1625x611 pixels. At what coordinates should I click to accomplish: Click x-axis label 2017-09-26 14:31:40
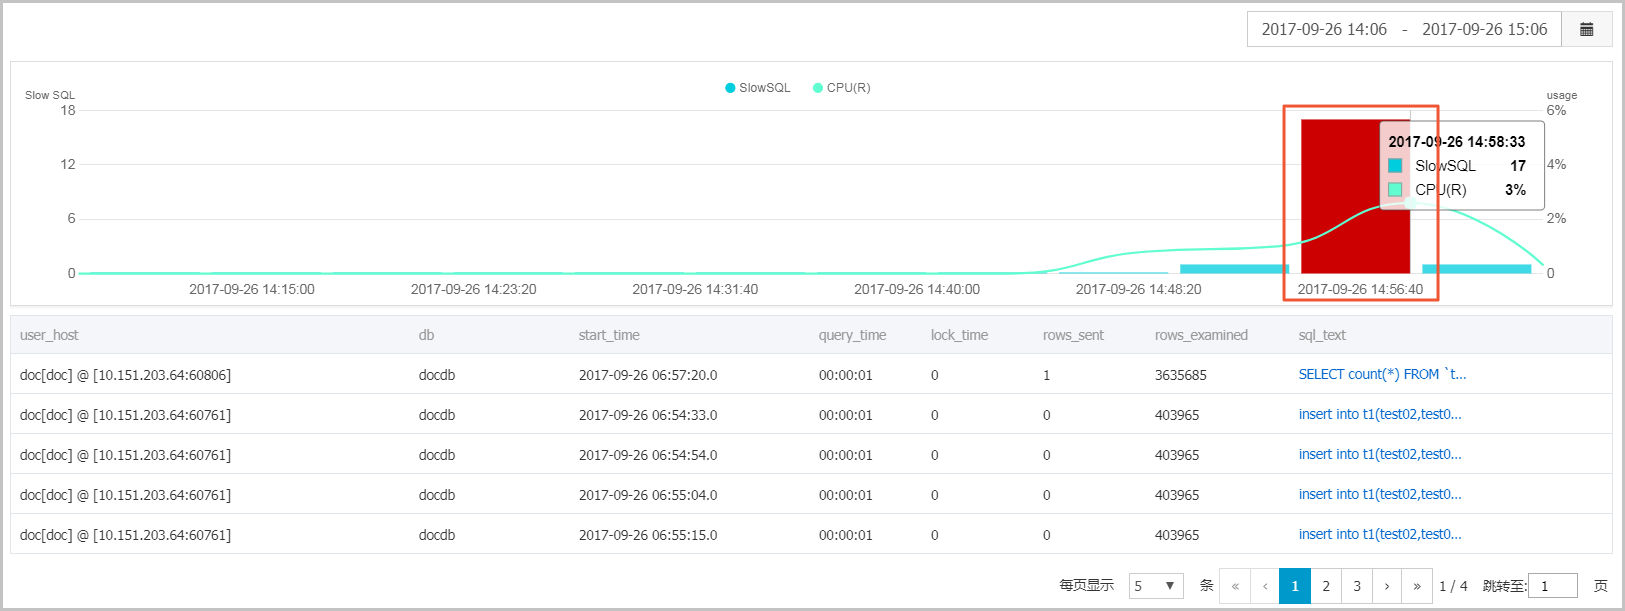pos(695,289)
